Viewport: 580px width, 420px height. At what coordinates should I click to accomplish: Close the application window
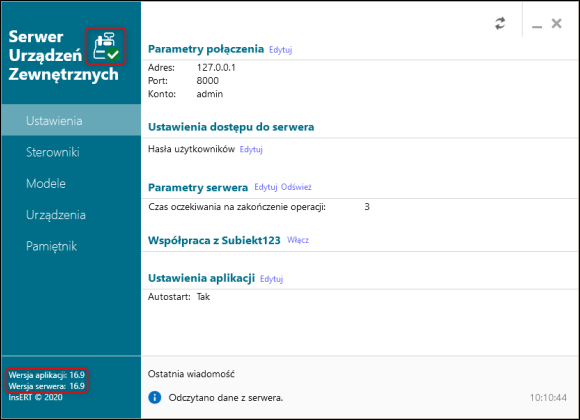pyautogui.click(x=556, y=24)
